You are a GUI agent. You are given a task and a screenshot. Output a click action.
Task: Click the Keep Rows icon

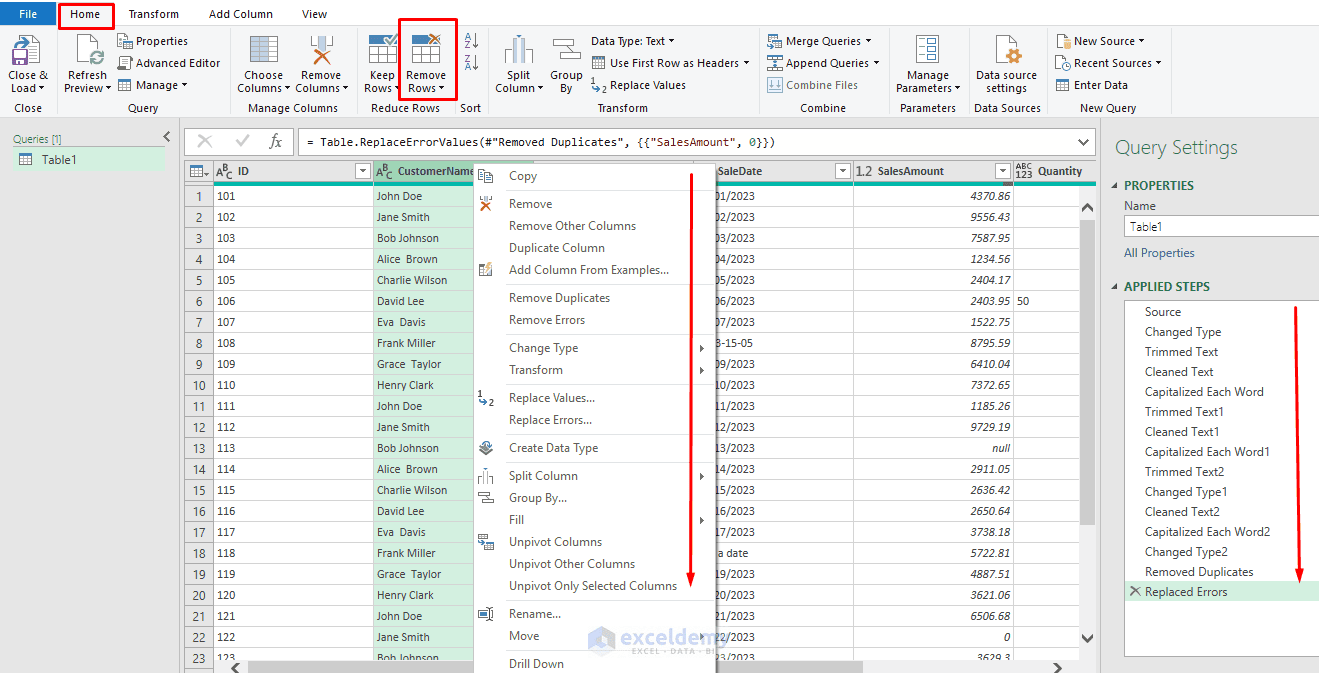coord(382,50)
